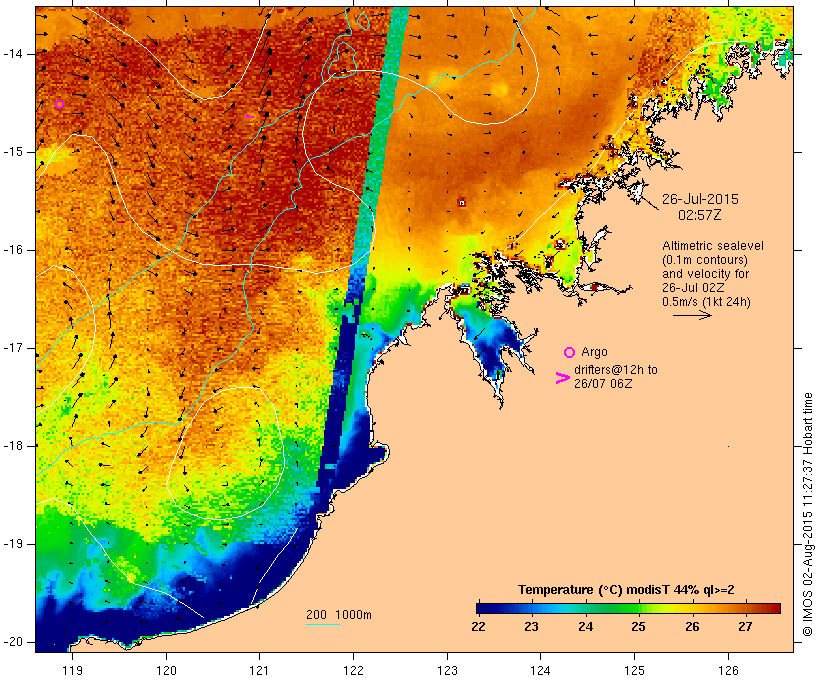Image resolution: width=820 pixels, height=680 pixels.
Task: Click the color bar value 24
Action: point(585,627)
